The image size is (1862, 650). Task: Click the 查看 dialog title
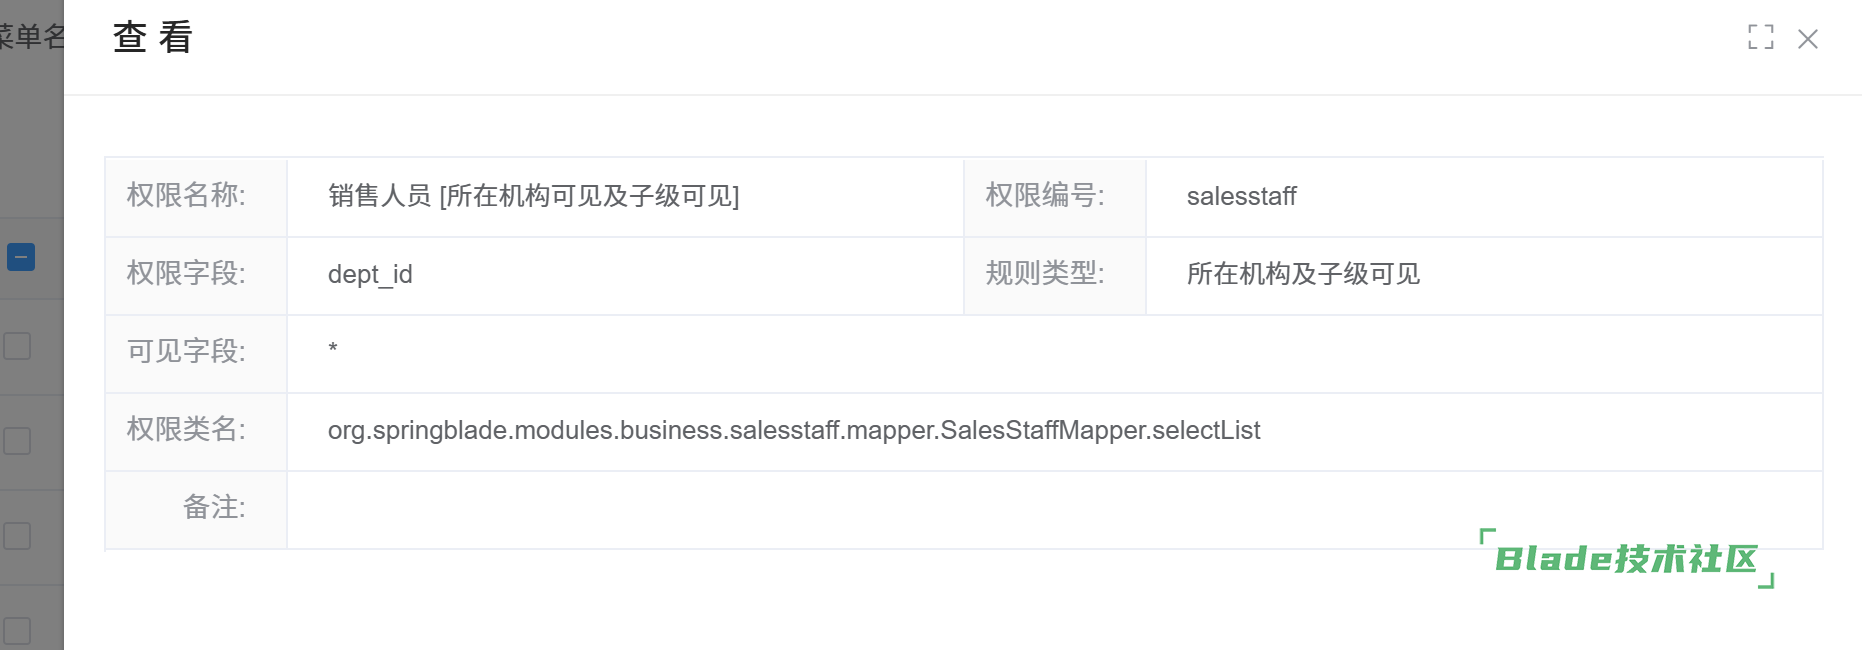[x=152, y=38]
